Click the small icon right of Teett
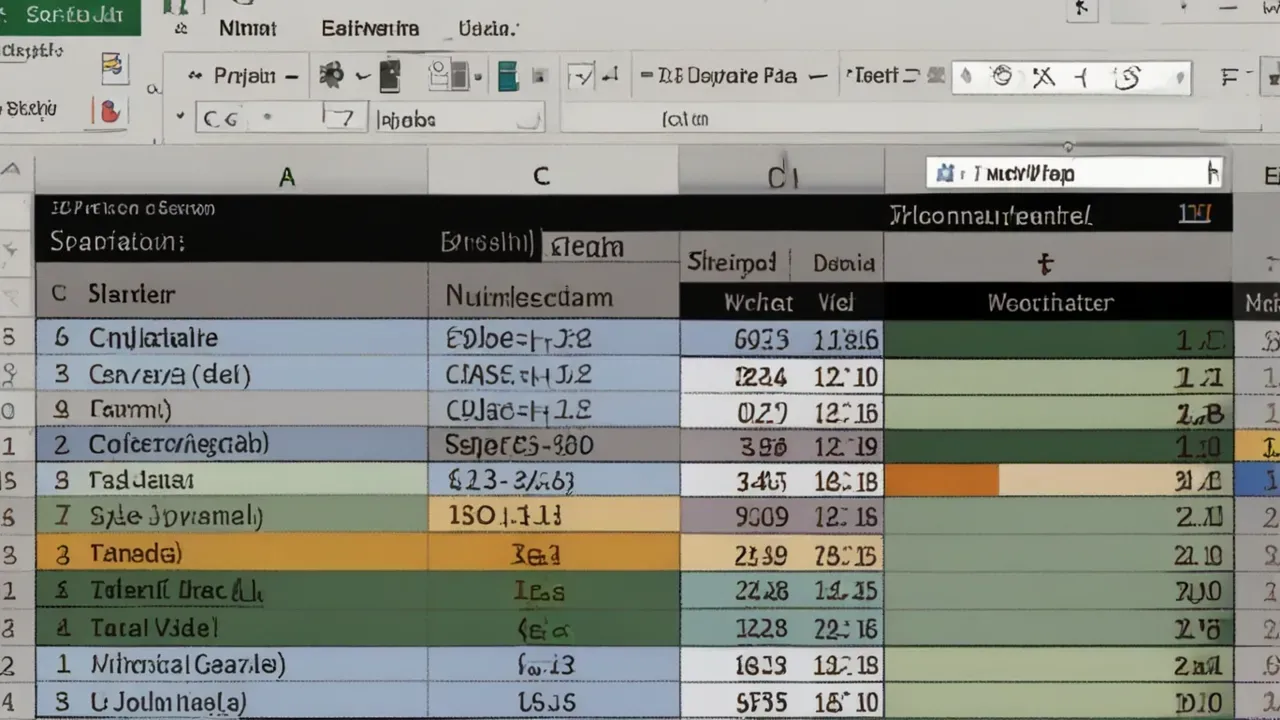The image size is (1280, 720). [x=936, y=75]
